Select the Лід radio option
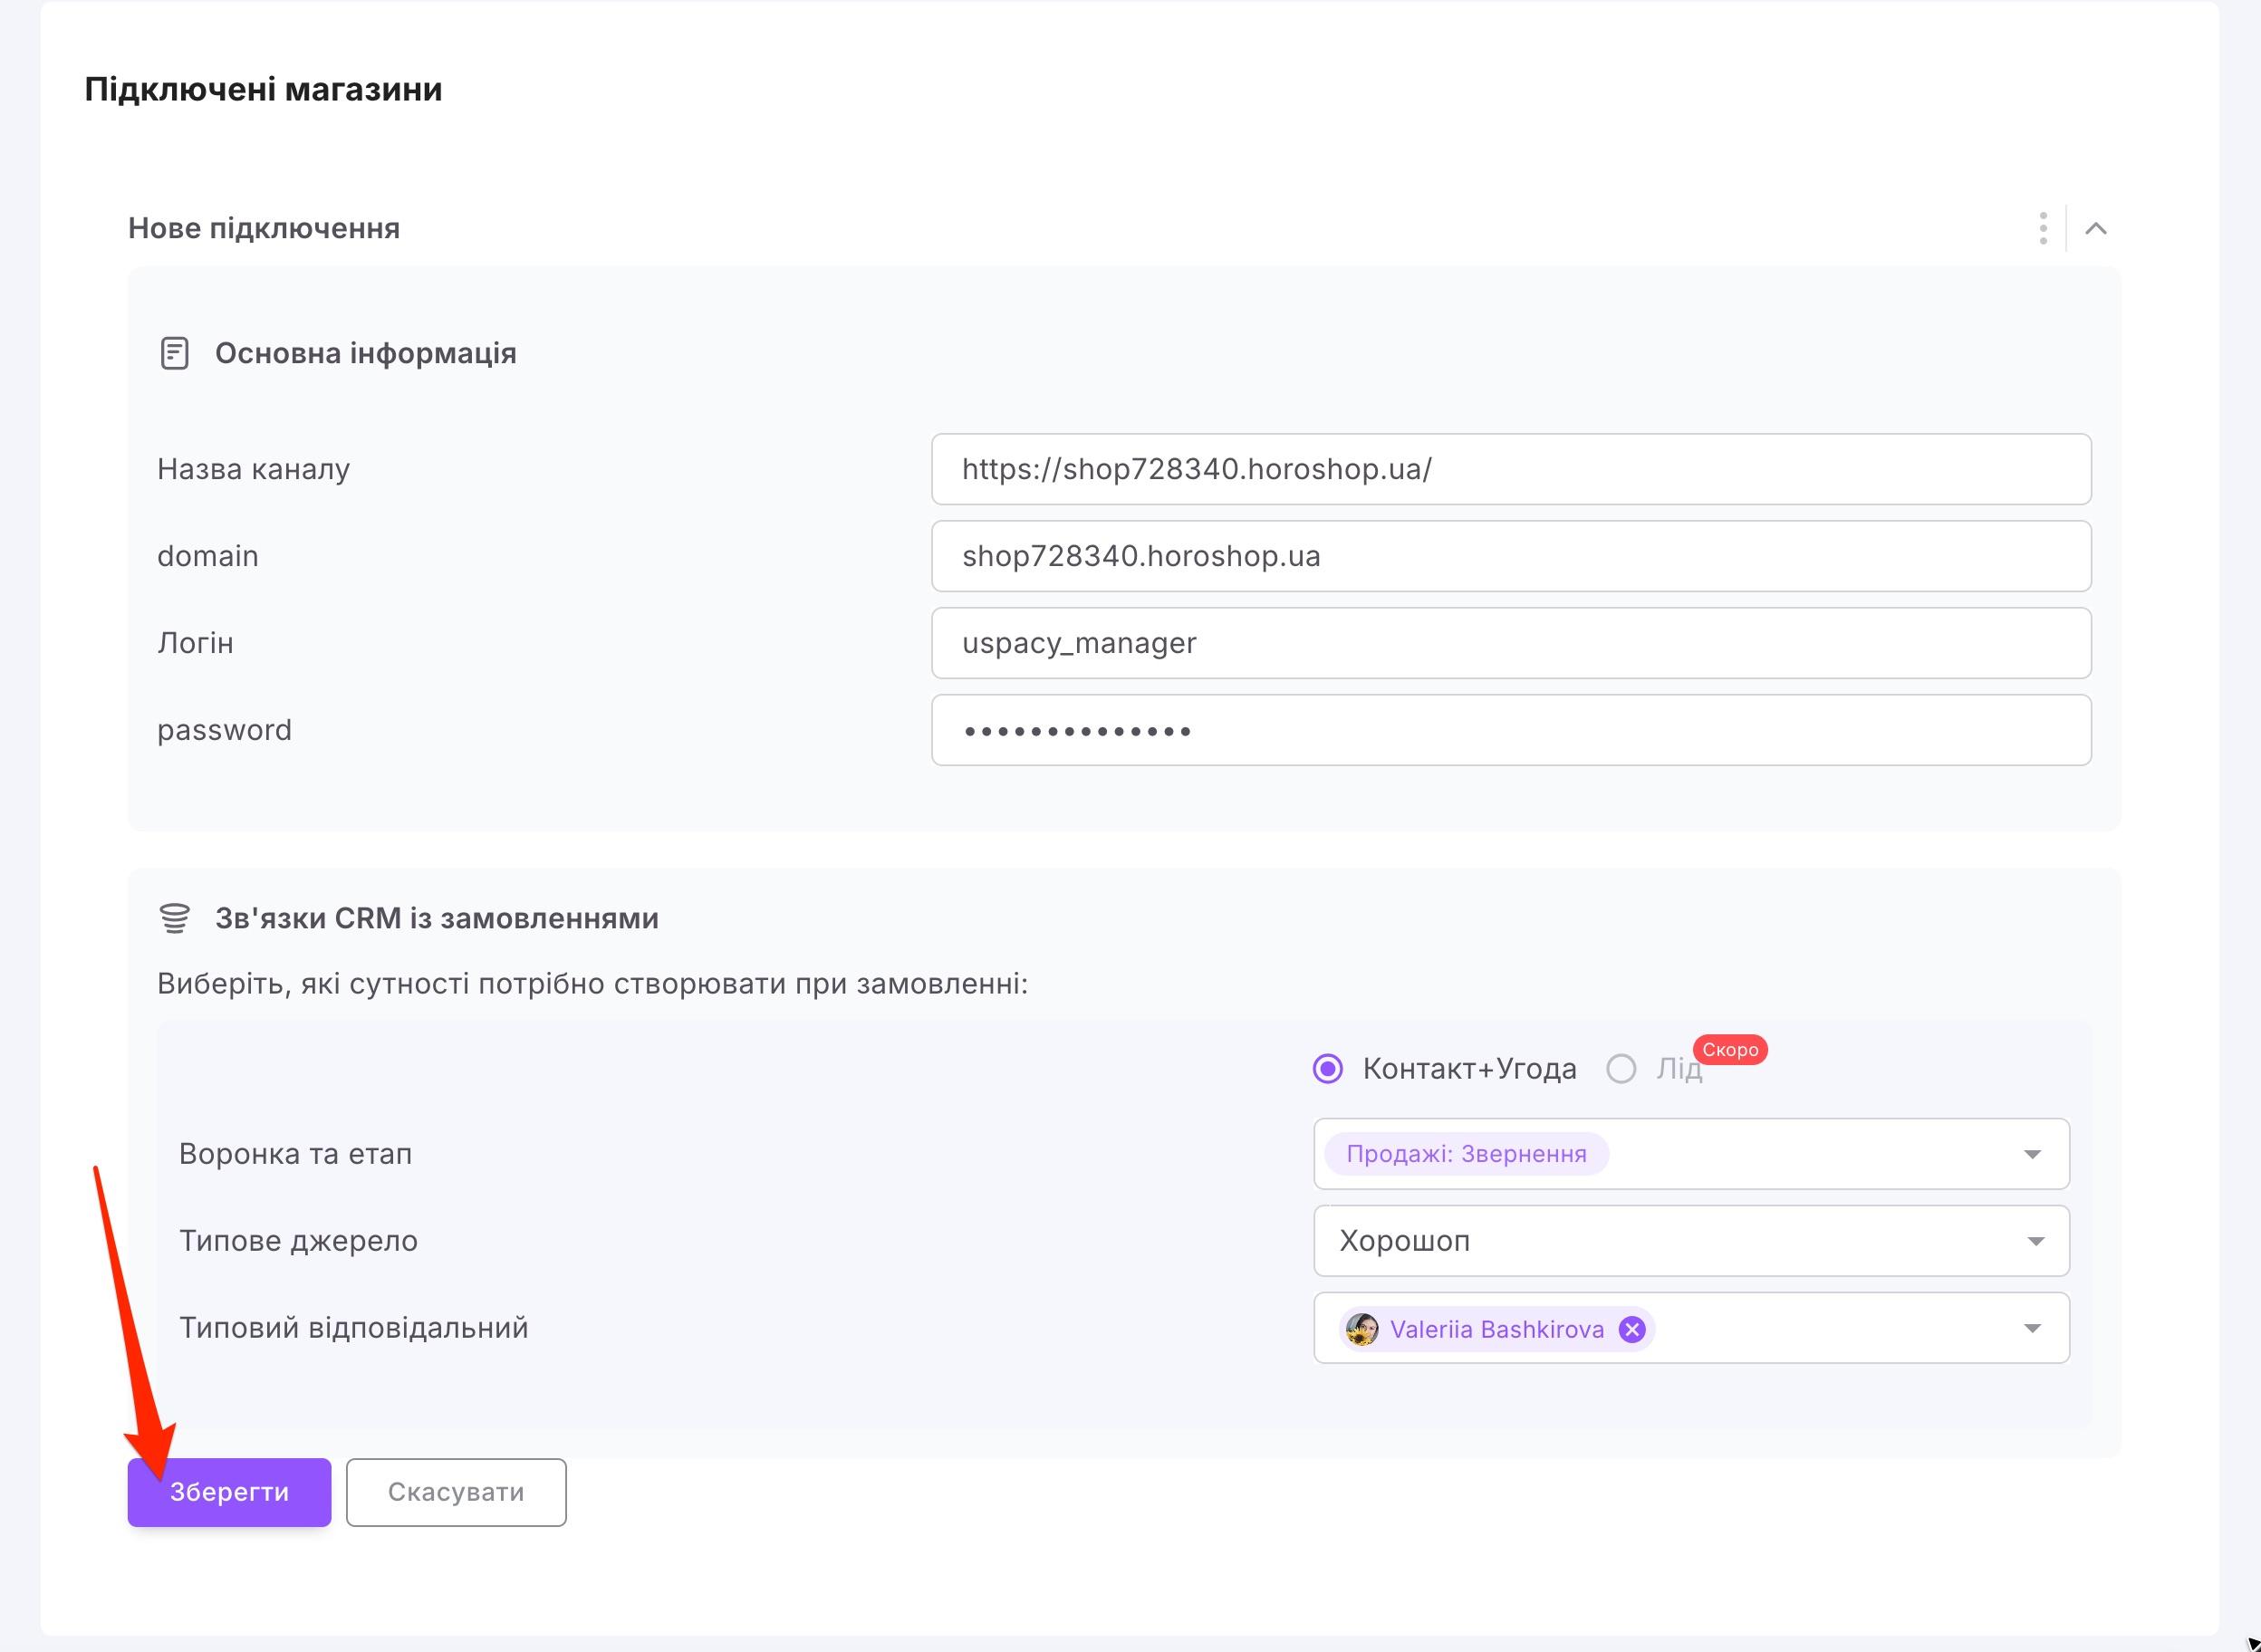This screenshot has height=1652, width=2261. [x=1621, y=1069]
